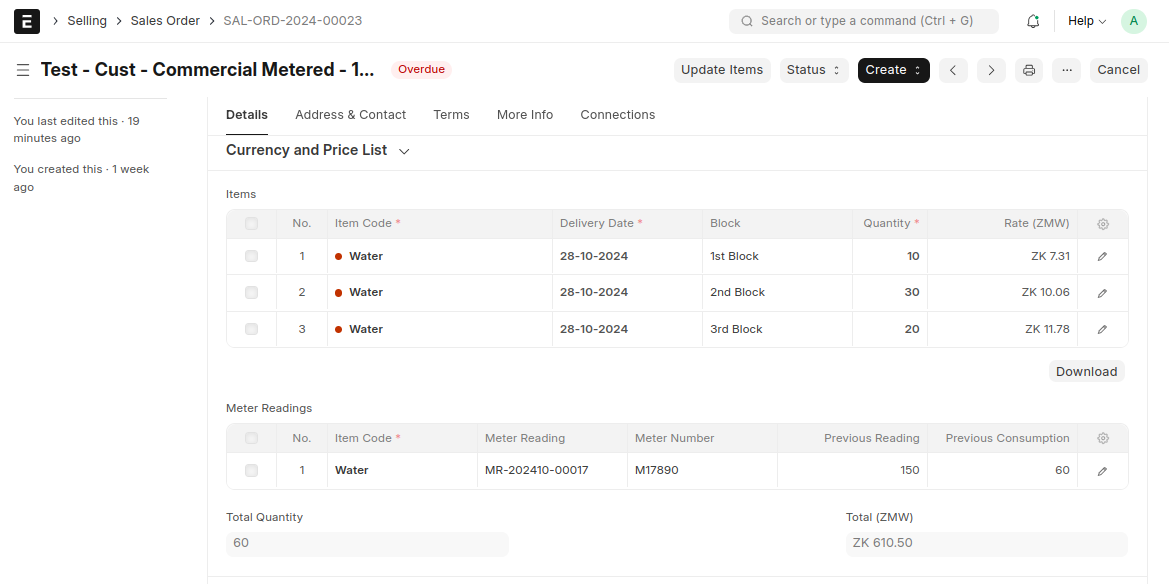The height and width of the screenshot is (584, 1169).
Task: Edit the 1st Block row pencil
Action: pyautogui.click(x=1103, y=257)
